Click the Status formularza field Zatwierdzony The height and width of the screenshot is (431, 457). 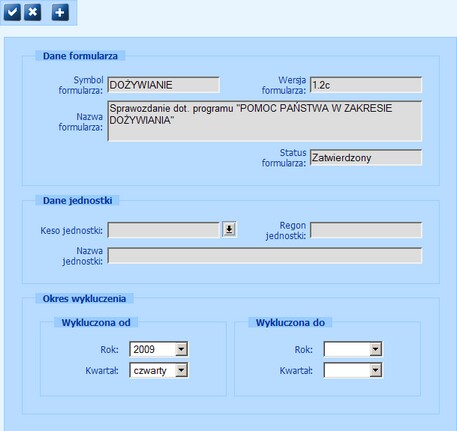pyautogui.click(x=366, y=157)
